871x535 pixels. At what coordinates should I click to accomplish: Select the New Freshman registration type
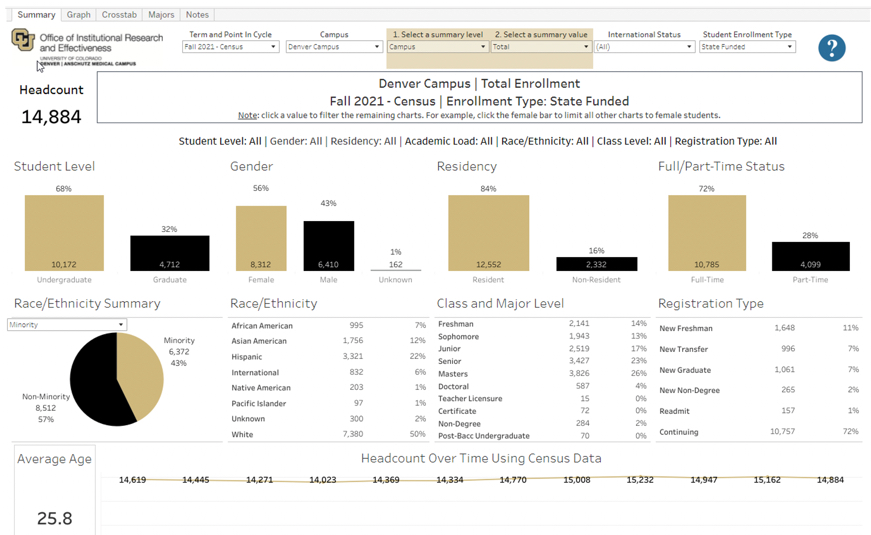tap(759, 328)
